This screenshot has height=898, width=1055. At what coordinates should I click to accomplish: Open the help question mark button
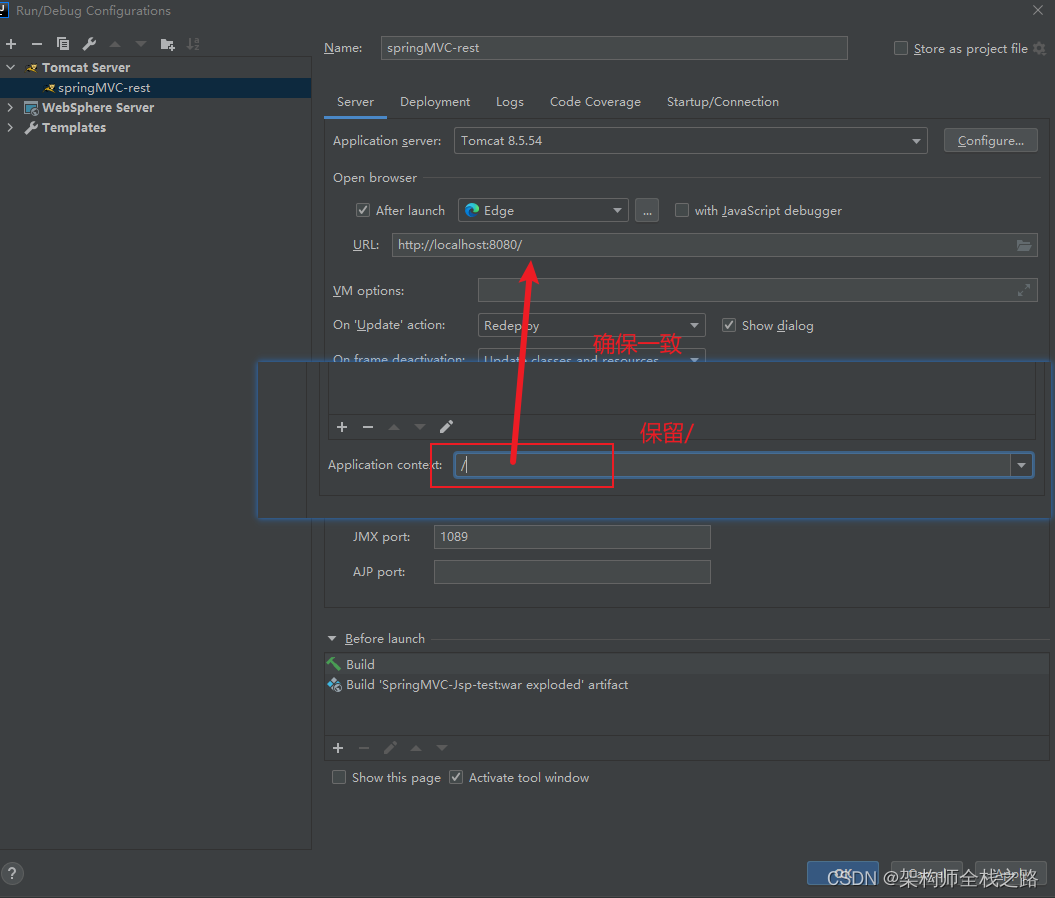point(11,874)
